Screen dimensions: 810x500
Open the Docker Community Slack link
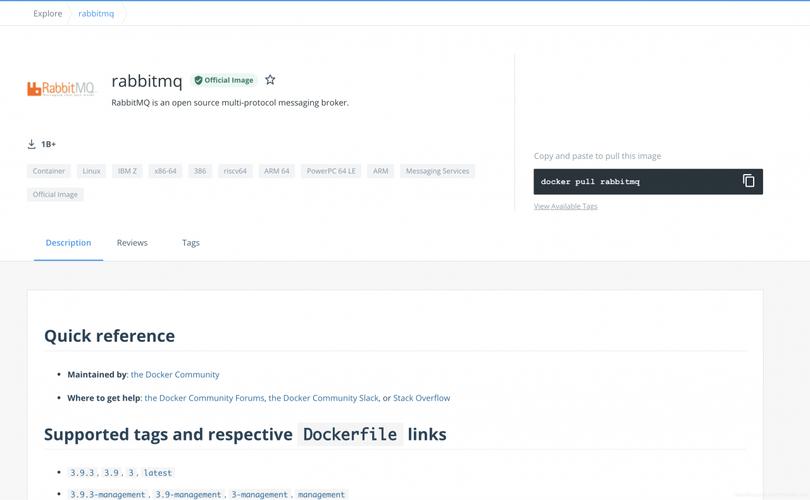(x=323, y=398)
